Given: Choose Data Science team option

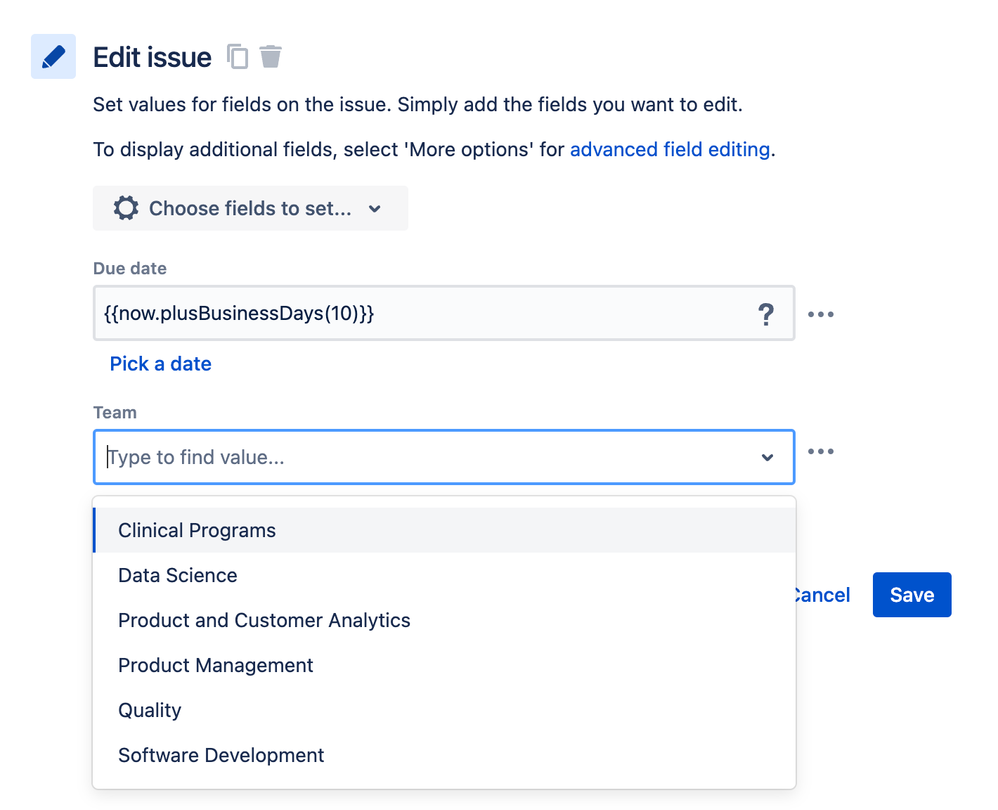Looking at the screenshot, I should pyautogui.click(x=178, y=575).
